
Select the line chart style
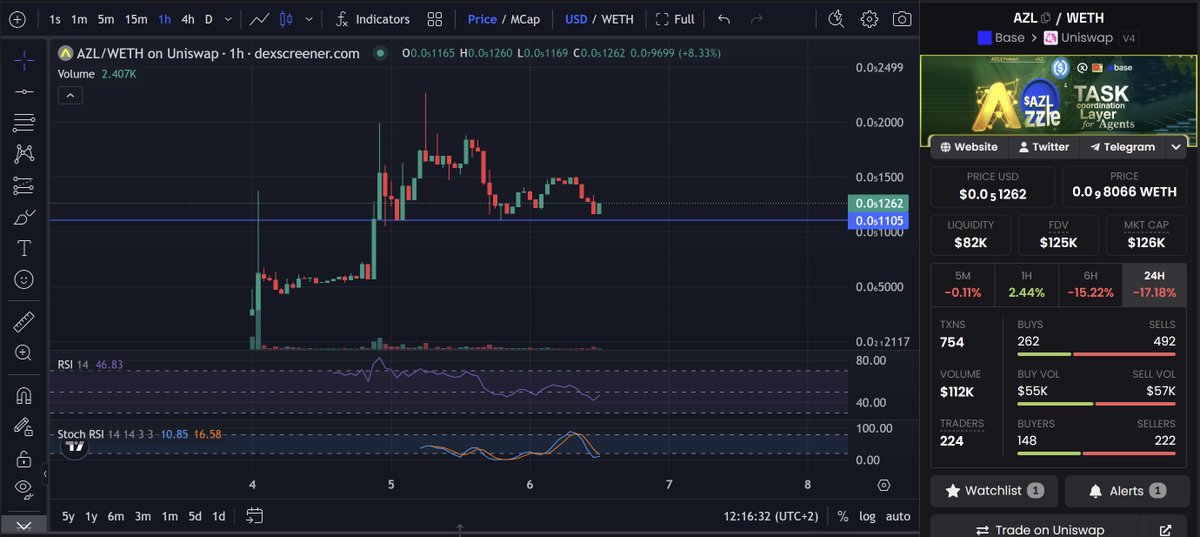pos(260,19)
